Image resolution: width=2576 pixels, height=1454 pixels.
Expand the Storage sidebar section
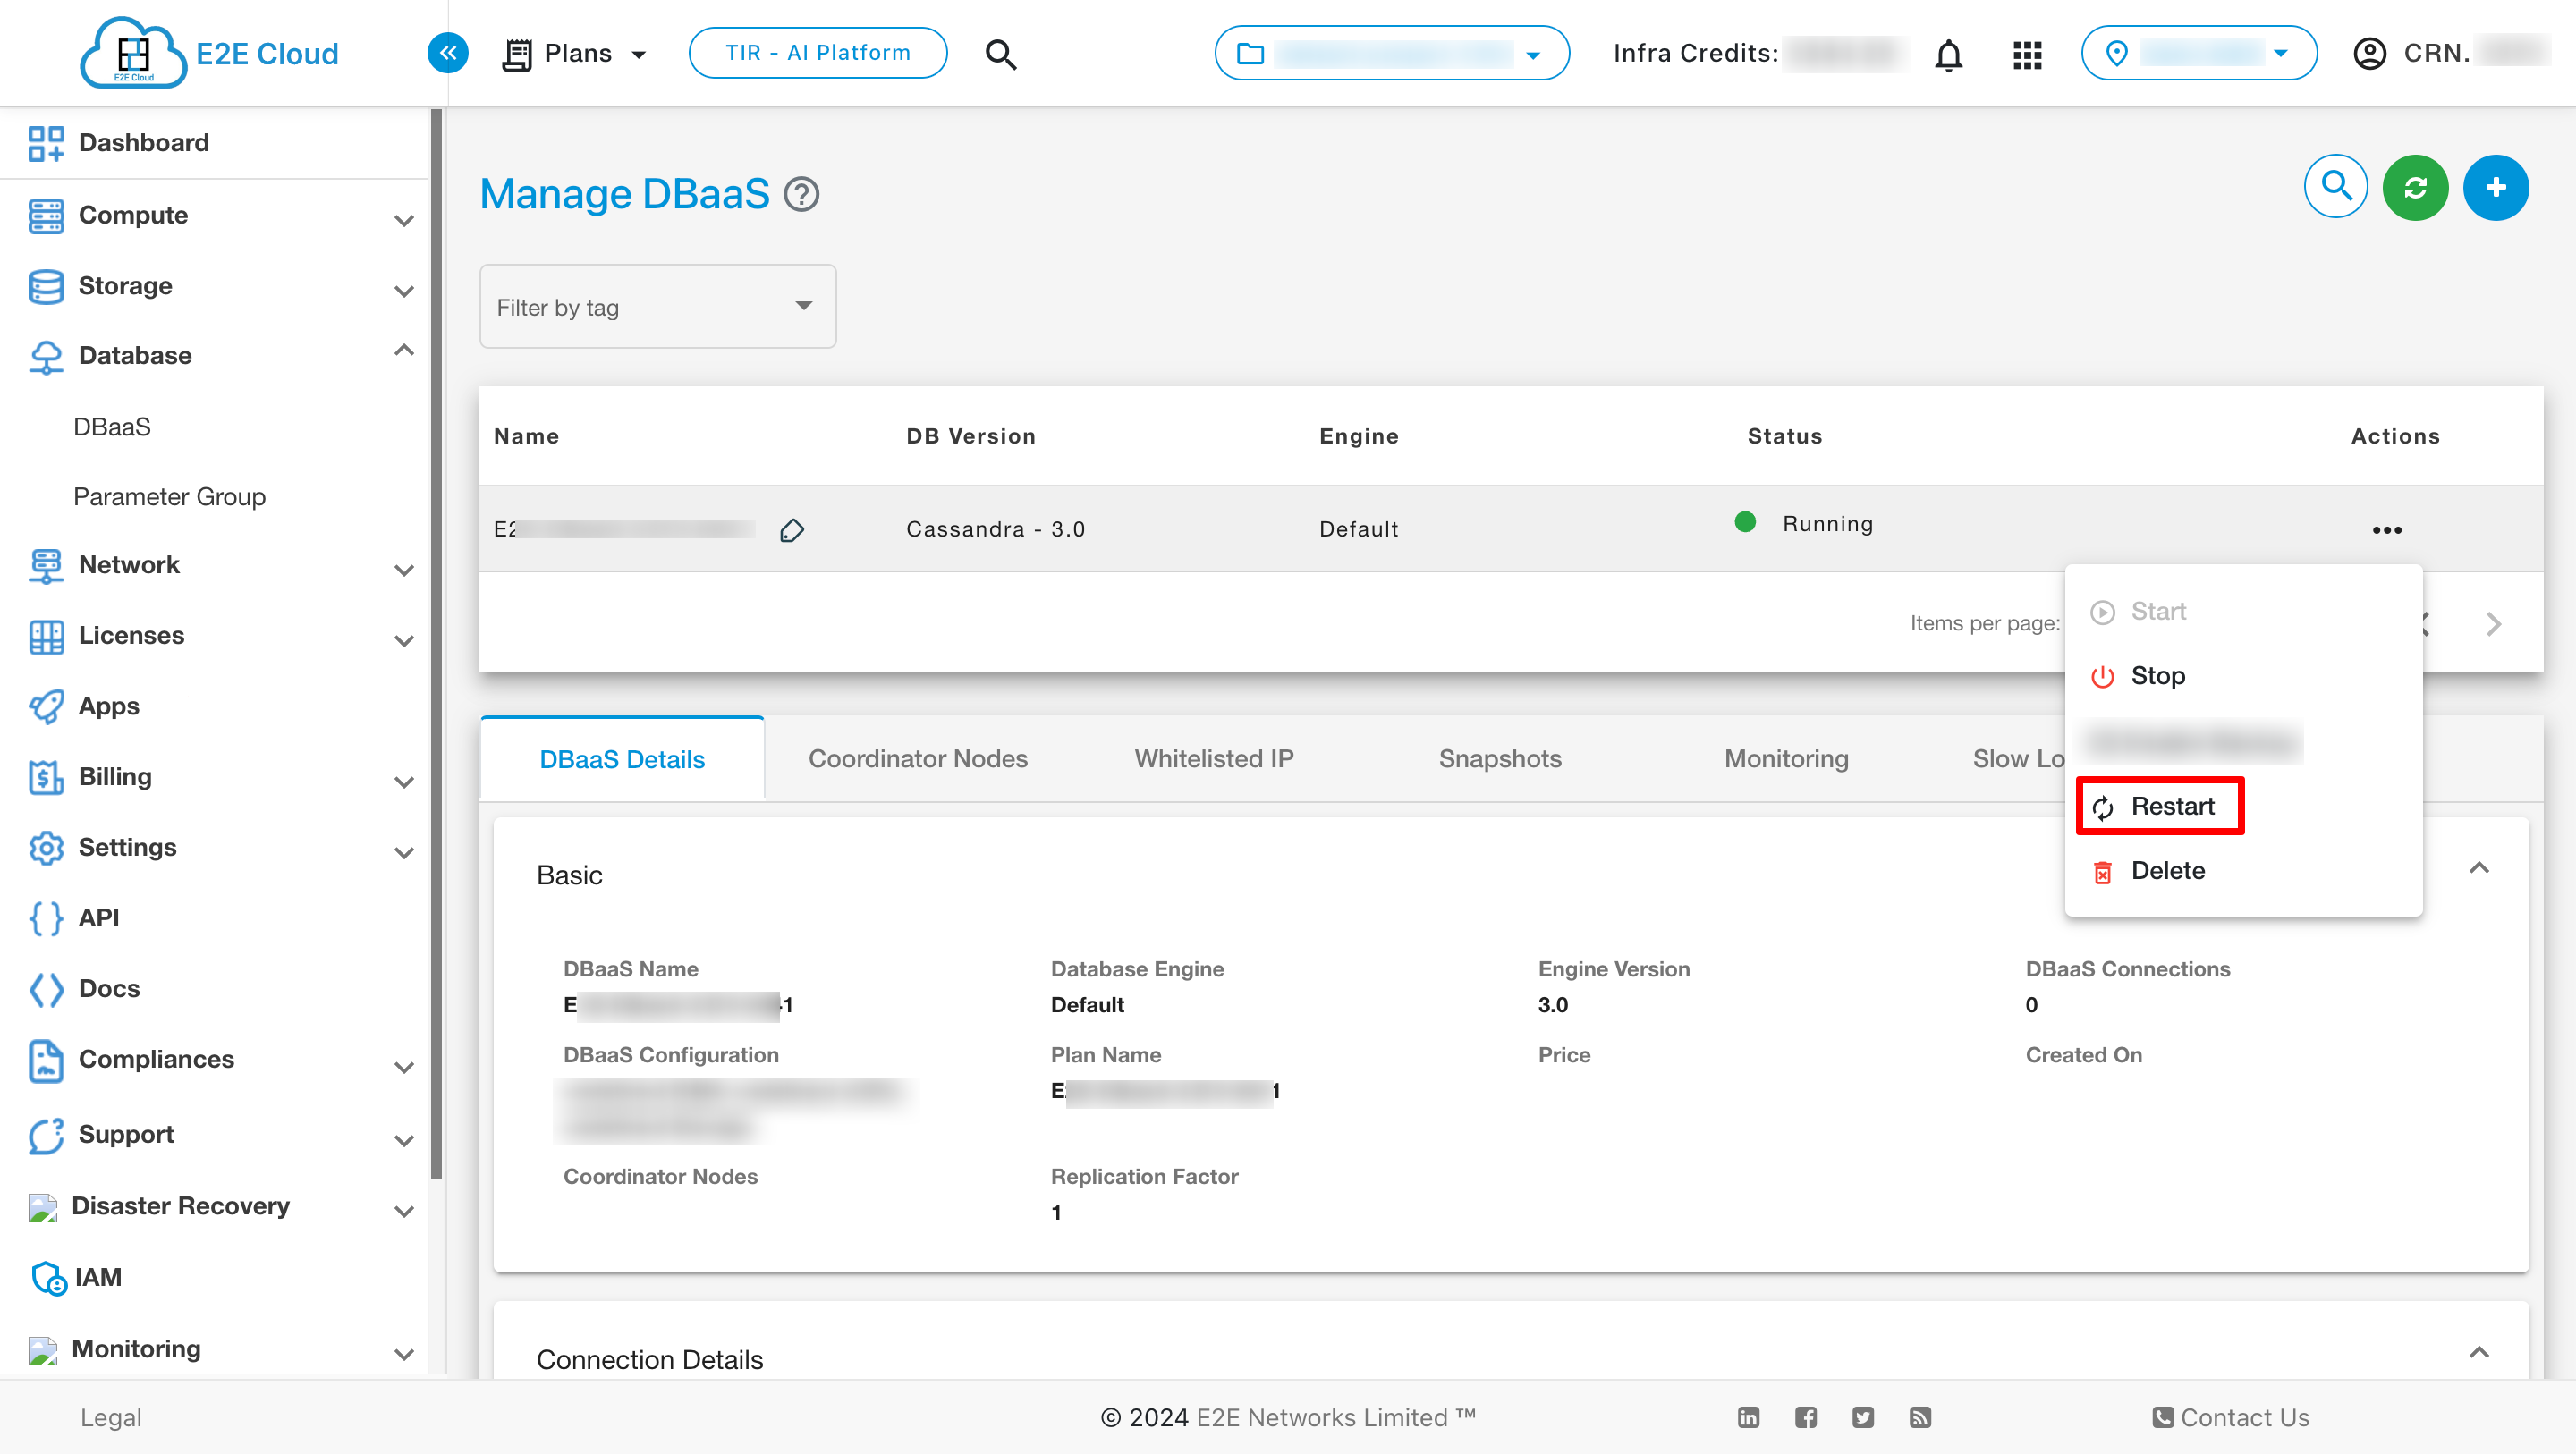[403, 291]
